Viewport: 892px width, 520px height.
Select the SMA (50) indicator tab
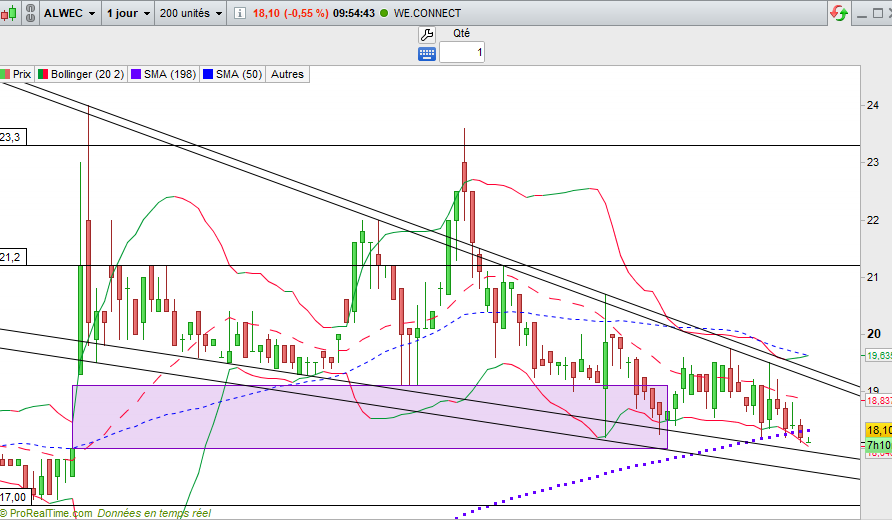[x=233, y=74]
